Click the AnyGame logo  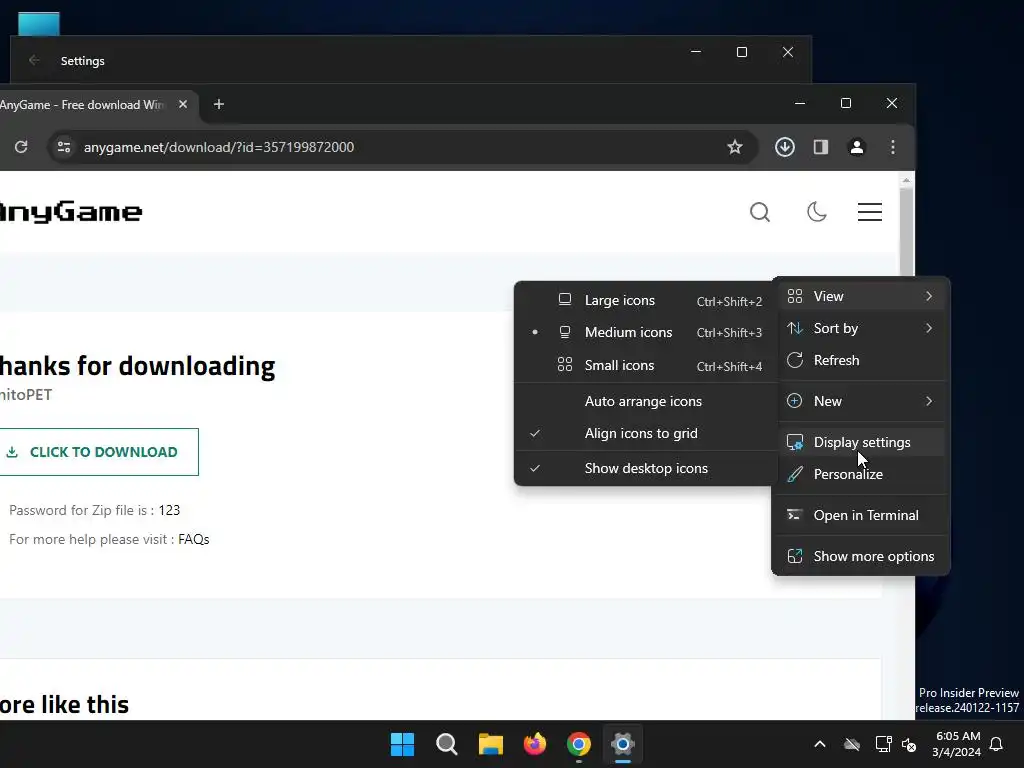[x=71, y=212]
